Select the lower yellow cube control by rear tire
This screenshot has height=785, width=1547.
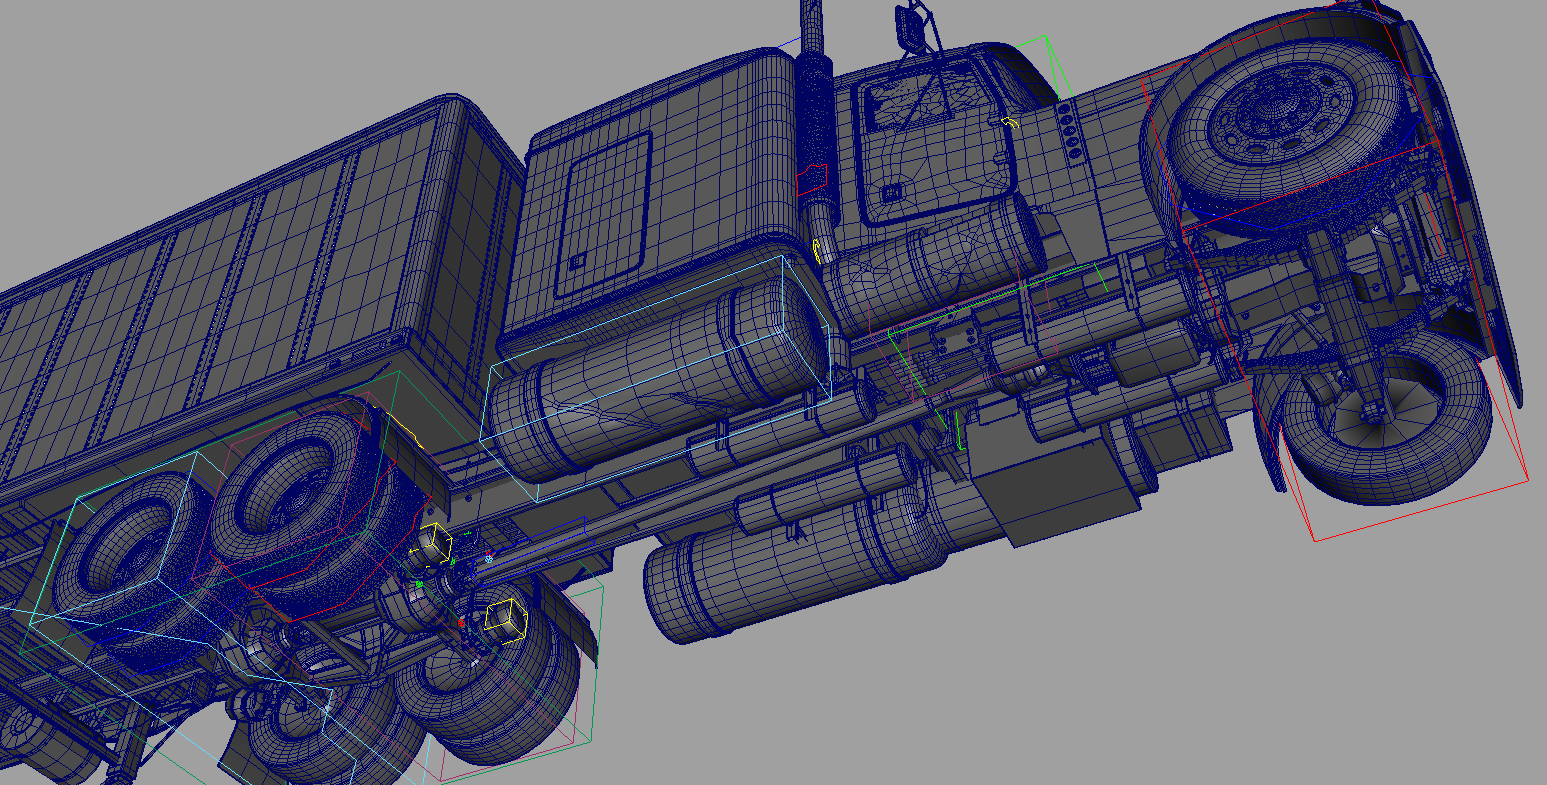pyautogui.click(x=505, y=617)
